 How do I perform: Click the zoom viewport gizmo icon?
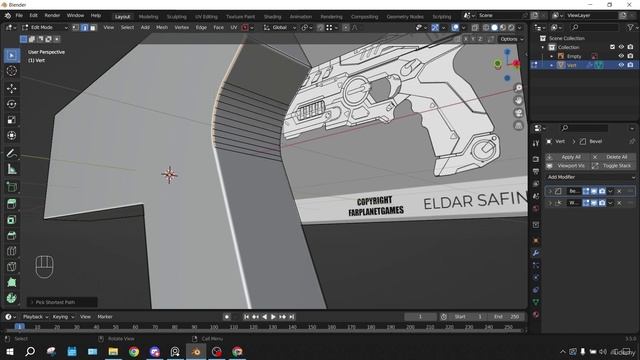(x=518, y=88)
